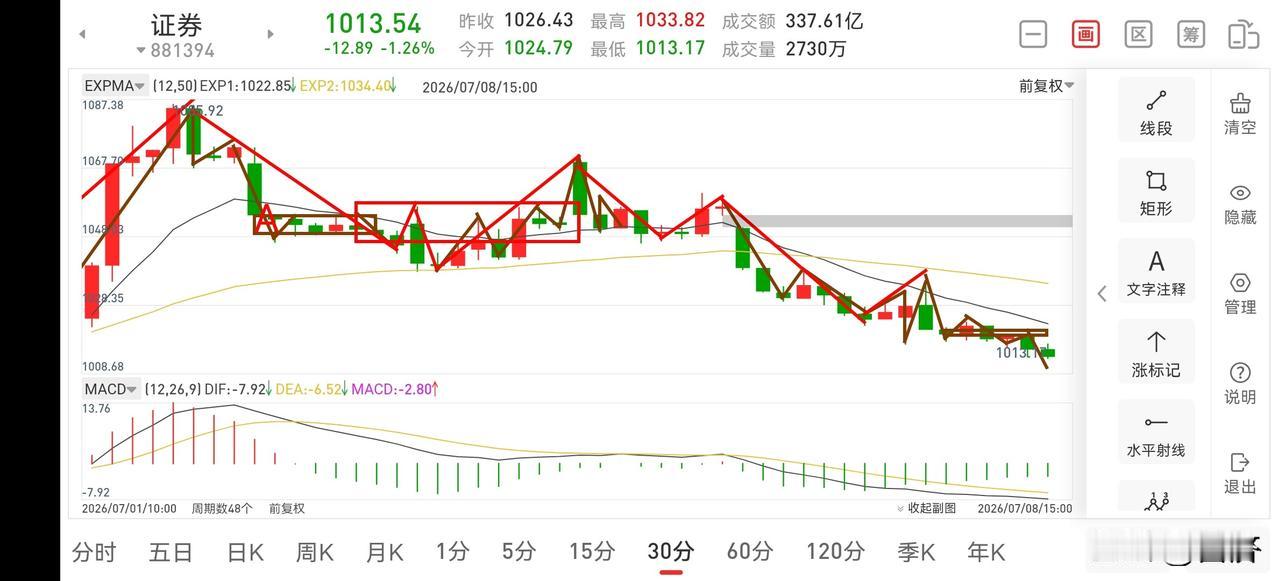Tap 退出 to exit drawing mode
The height and width of the screenshot is (581, 1278).
1240,473
